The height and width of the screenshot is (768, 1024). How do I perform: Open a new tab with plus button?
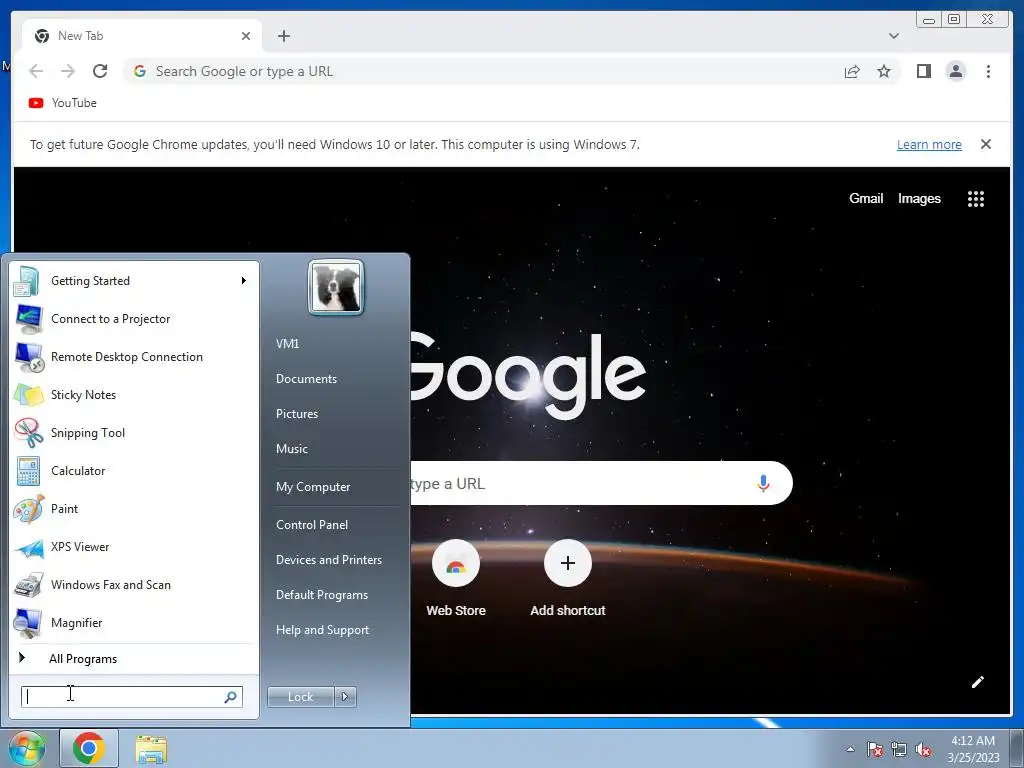[x=283, y=36]
